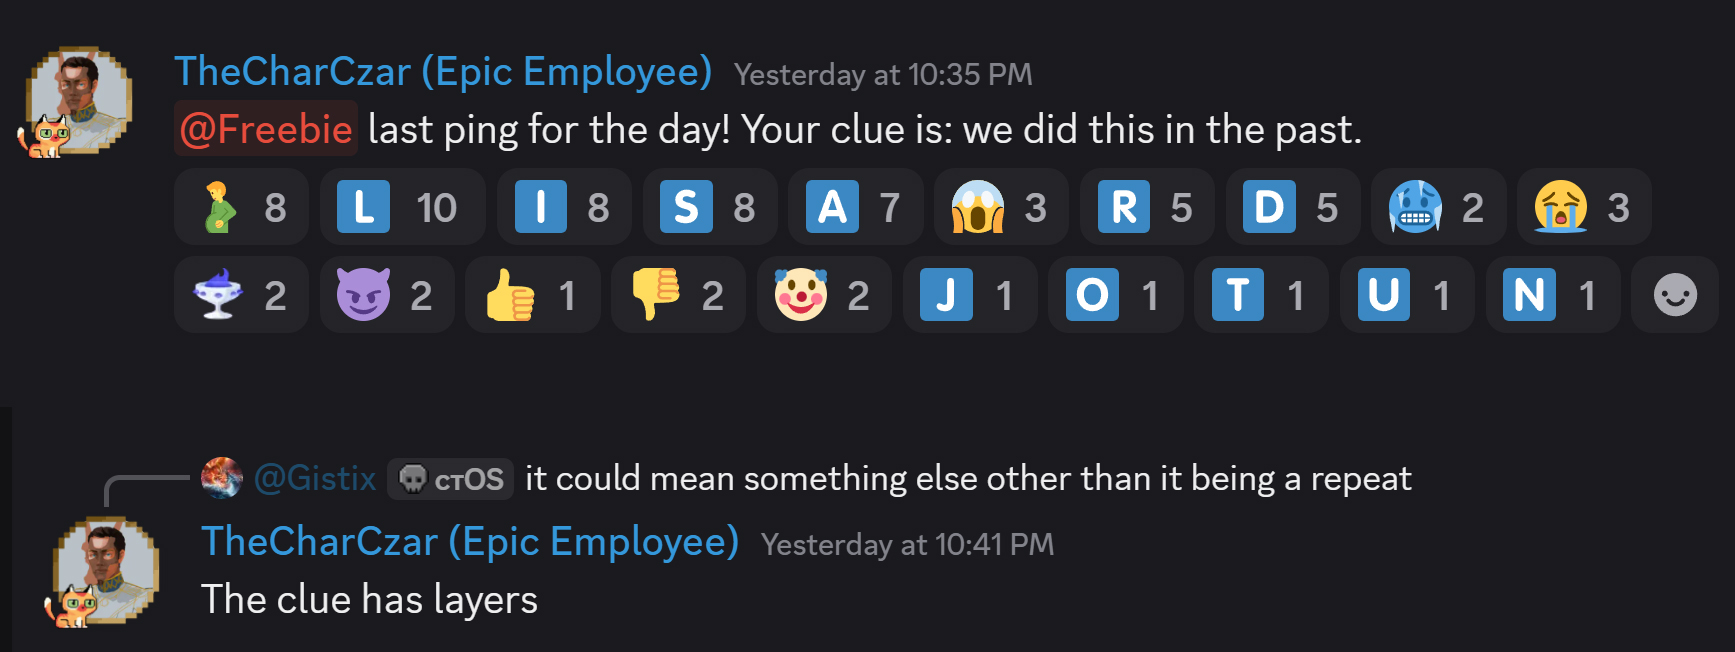
Task: Click the crying face reaction
Action: point(1583,207)
